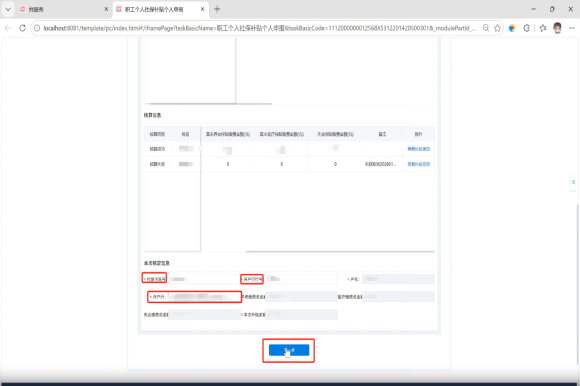Click the 备注 column header
Viewport: 580px width, 386px height.
(x=382, y=134)
